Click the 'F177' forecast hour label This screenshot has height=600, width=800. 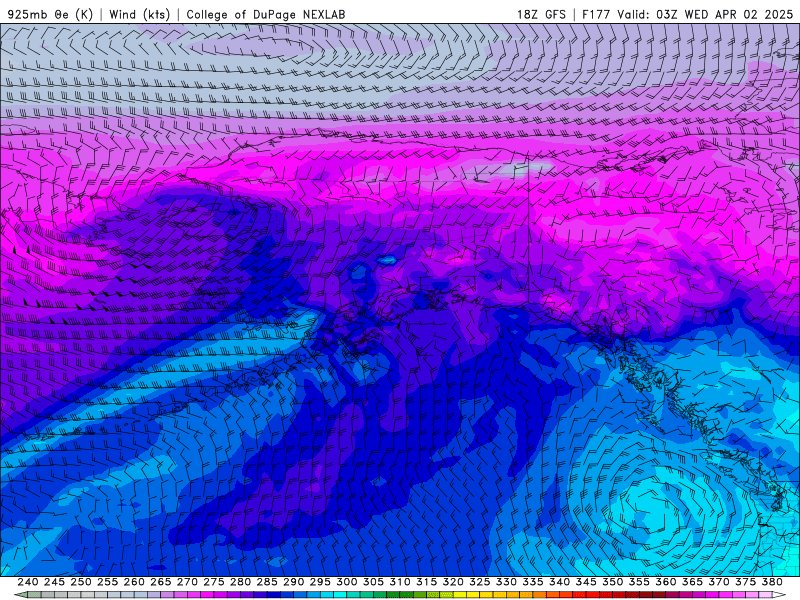coord(596,14)
